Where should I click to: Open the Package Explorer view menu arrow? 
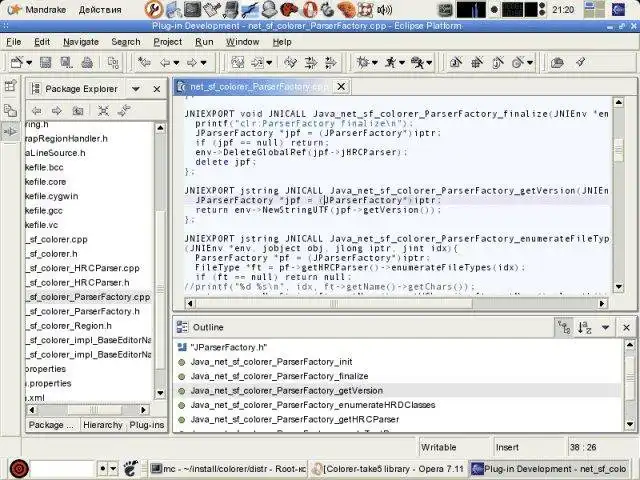136,89
